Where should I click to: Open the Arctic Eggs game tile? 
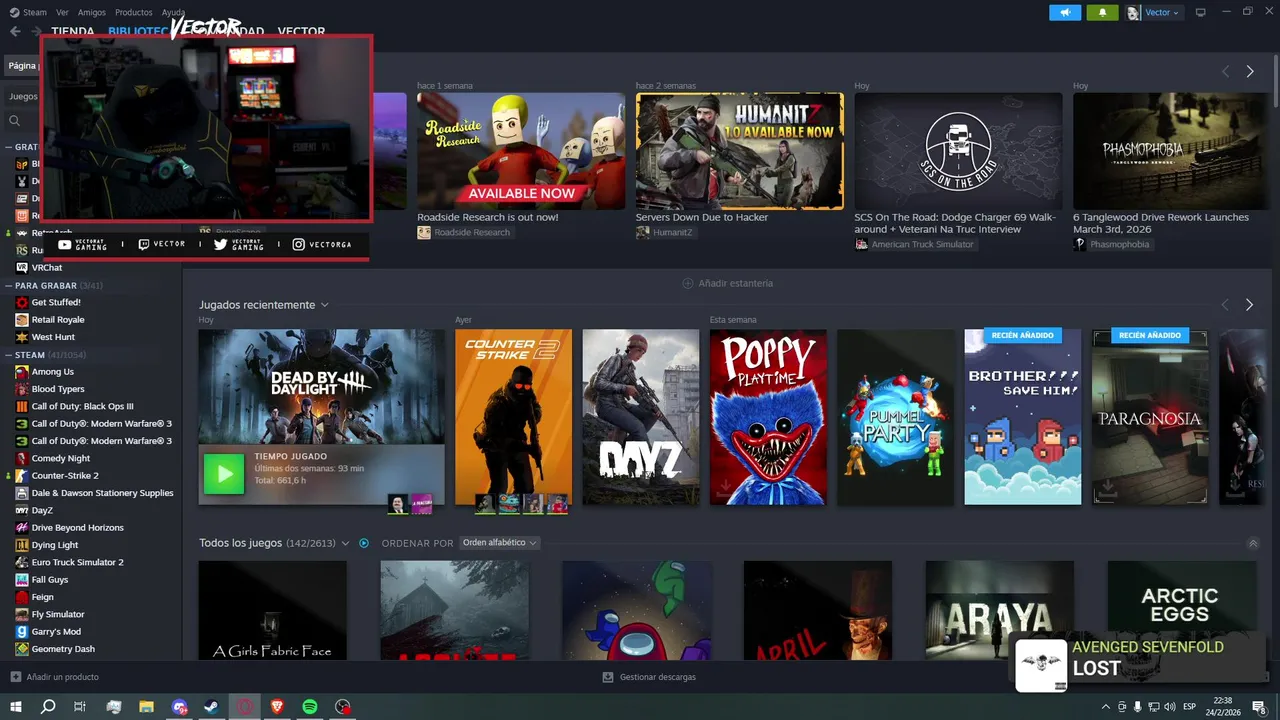coord(1182,610)
